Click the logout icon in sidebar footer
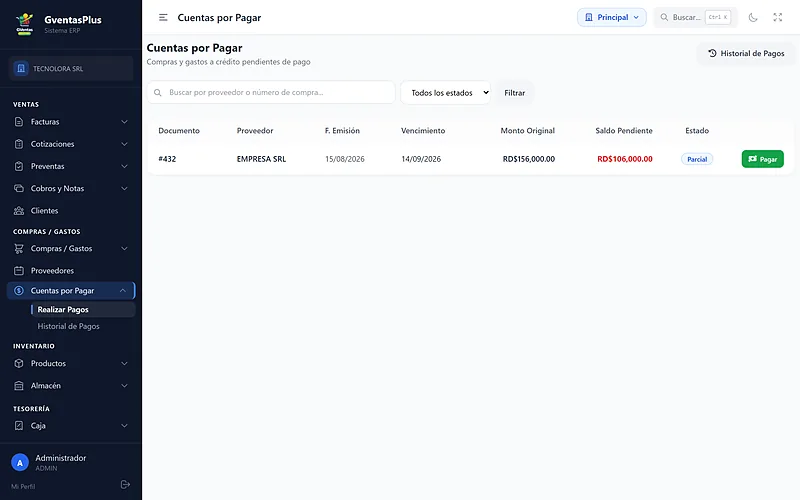The width and height of the screenshot is (800, 500). tap(125, 485)
